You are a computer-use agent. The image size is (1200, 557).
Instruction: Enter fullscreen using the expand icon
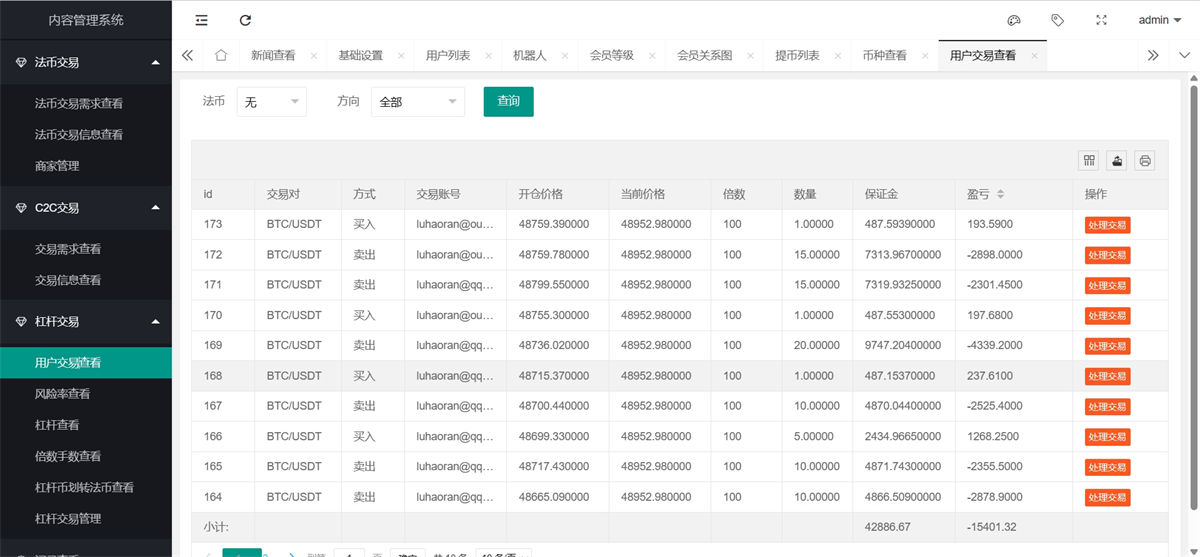click(1102, 20)
